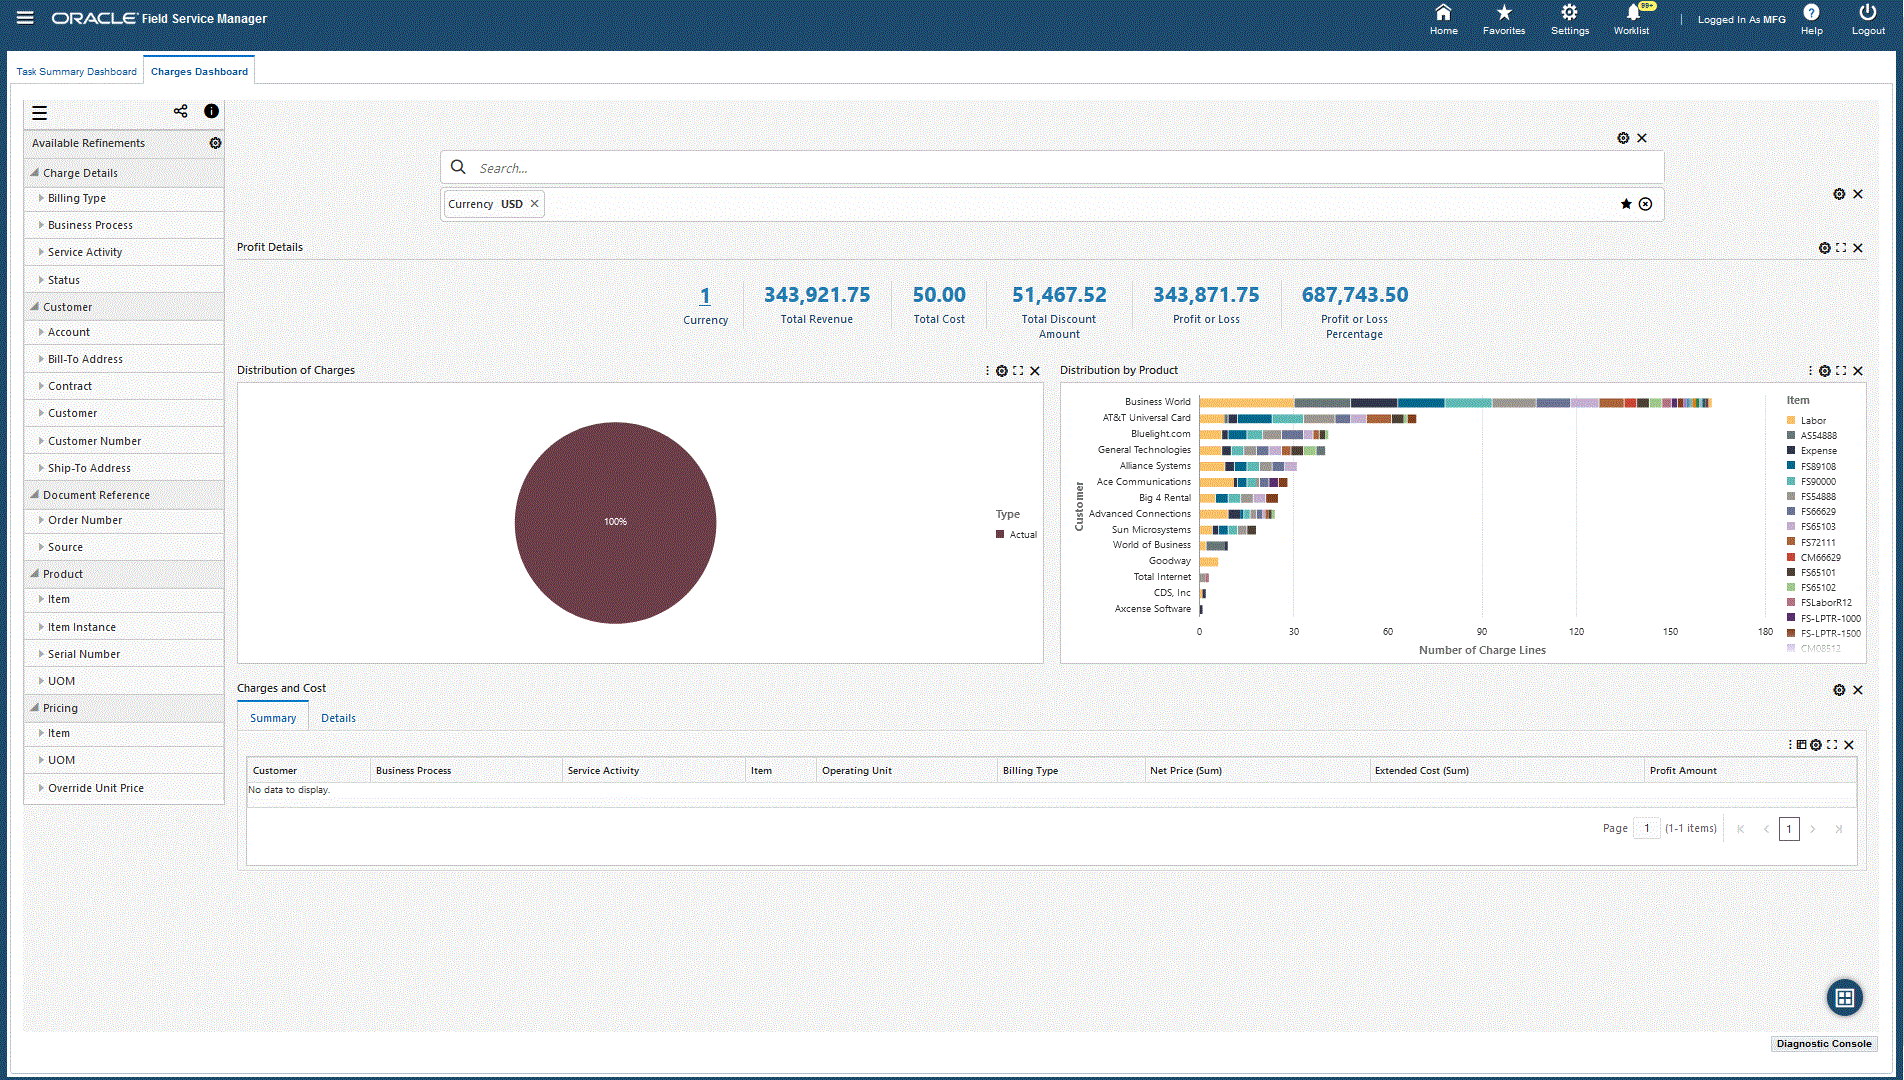1904x1080 pixels.
Task: Open Distribution by Product settings gear
Action: (x=1825, y=371)
